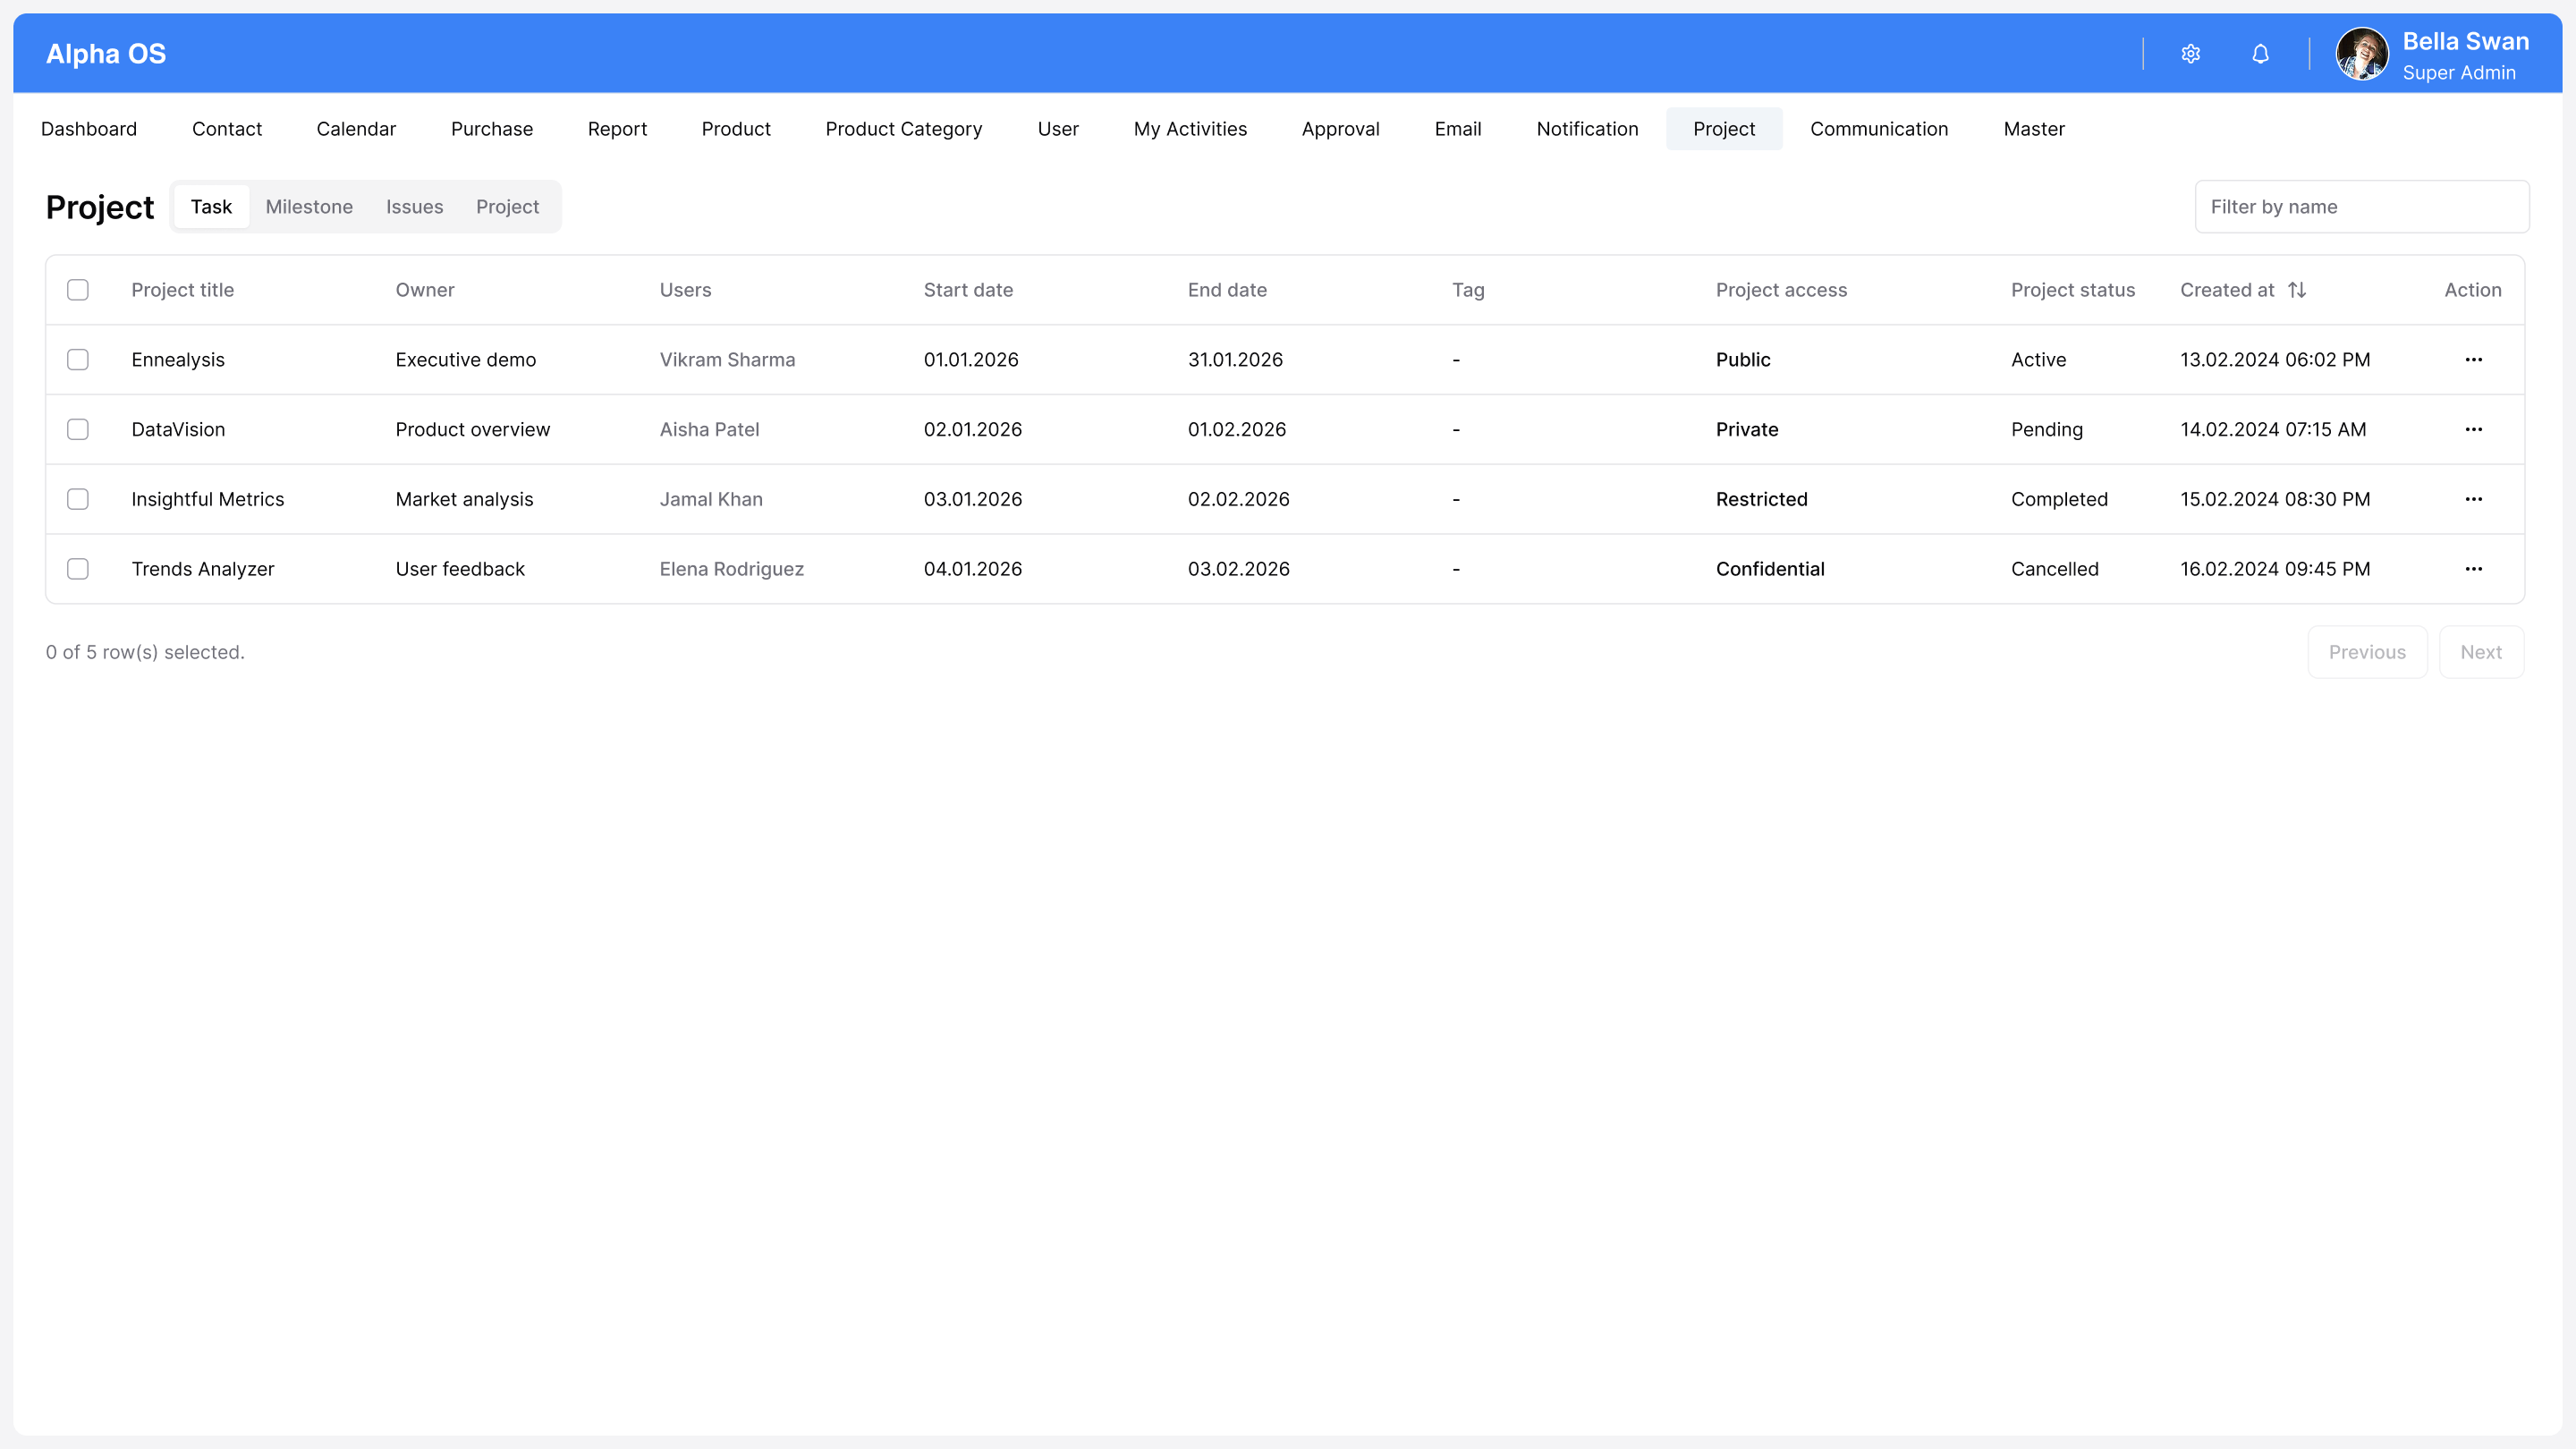
Task: Switch to the Issues tab
Action: [x=414, y=207]
